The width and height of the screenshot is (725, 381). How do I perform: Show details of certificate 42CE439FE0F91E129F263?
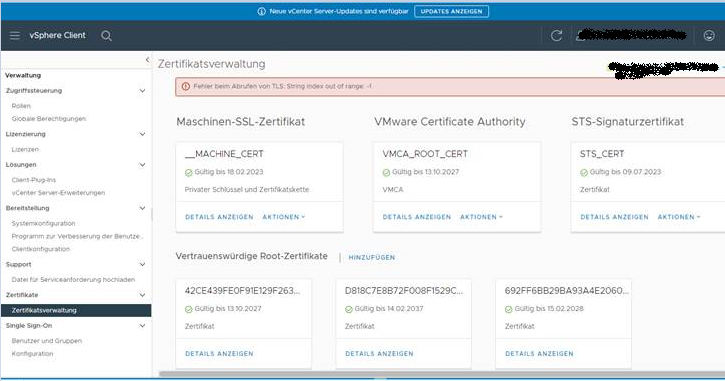click(219, 354)
